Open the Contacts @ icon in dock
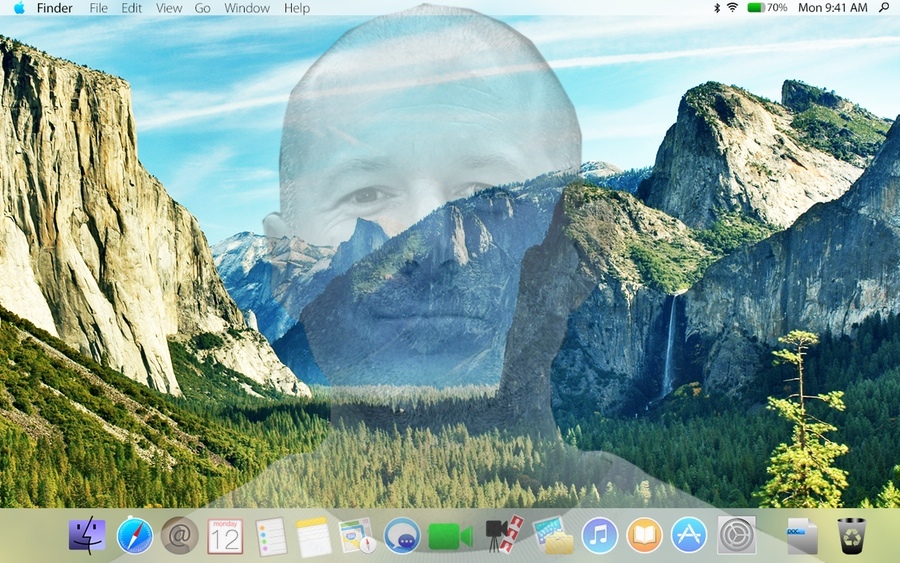 [x=180, y=535]
